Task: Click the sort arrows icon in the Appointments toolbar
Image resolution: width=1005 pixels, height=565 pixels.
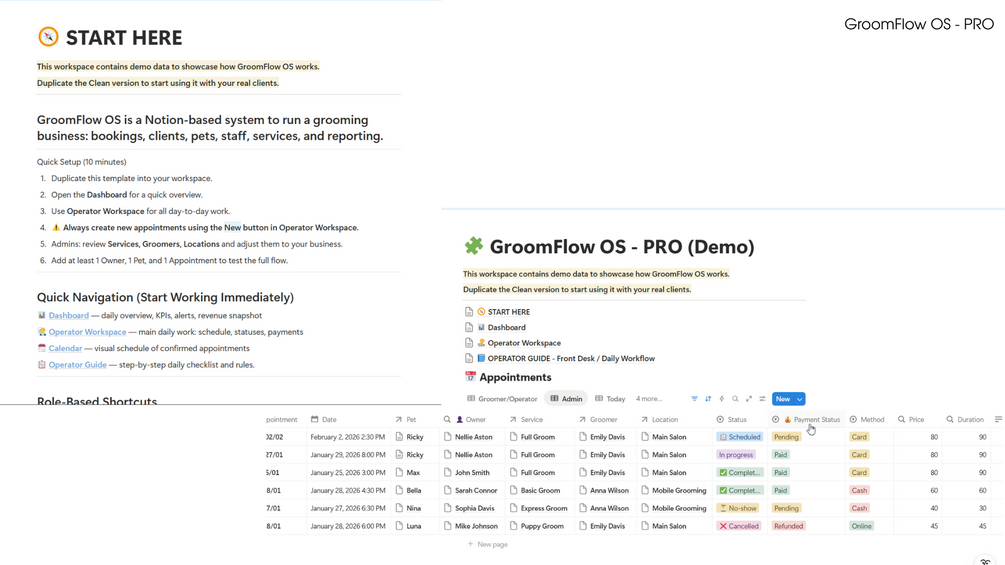Action: click(708, 399)
